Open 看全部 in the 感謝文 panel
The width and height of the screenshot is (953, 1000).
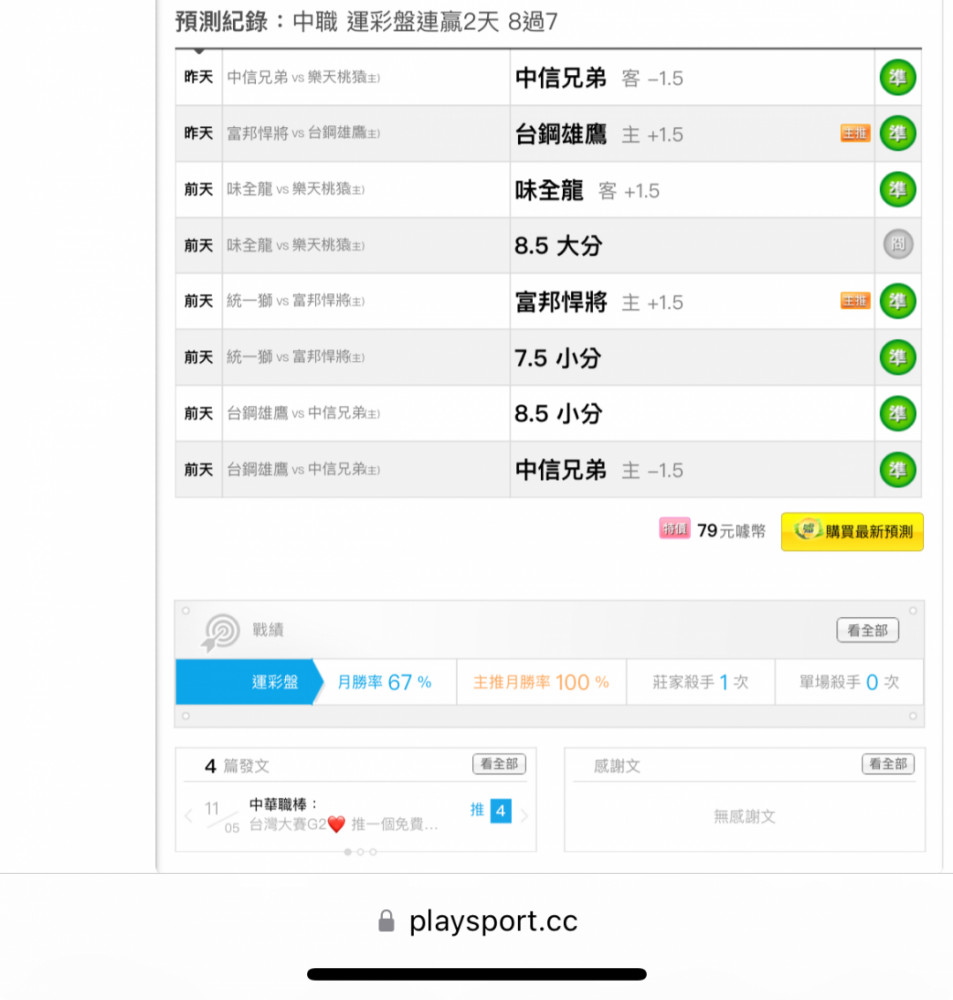tap(888, 763)
